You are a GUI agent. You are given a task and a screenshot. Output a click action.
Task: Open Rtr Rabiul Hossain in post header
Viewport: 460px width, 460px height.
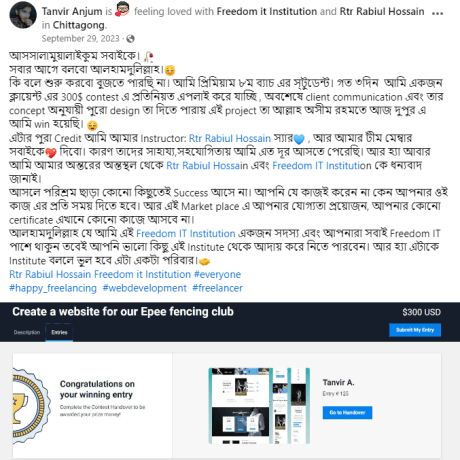point(382,11)
